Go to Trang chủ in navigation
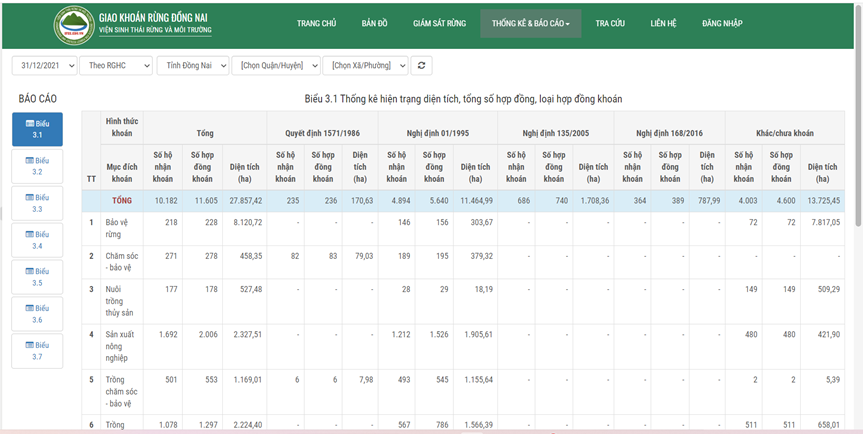 point(316,23)
